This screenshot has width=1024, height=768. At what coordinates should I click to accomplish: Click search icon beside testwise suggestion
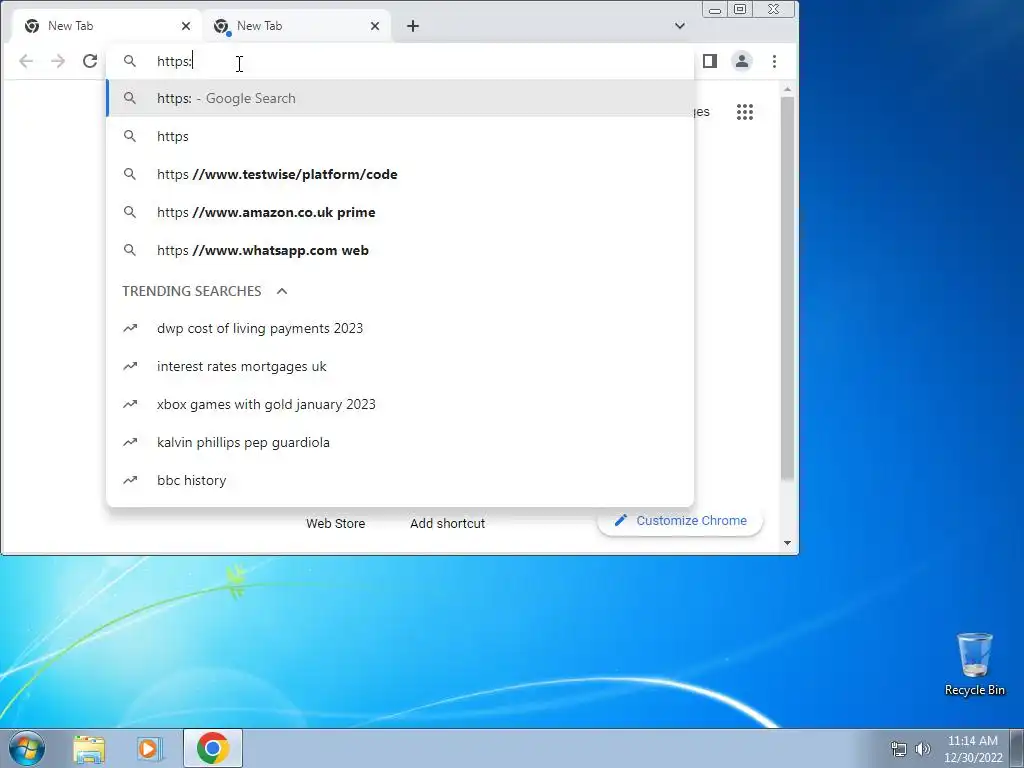tap(130, 174)
